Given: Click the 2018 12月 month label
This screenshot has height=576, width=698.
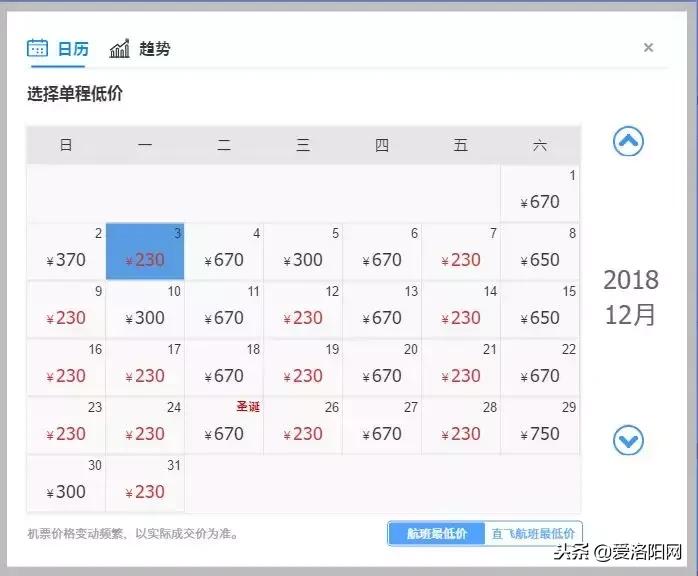Looking at the screenshot, I should tap(631, 297).
